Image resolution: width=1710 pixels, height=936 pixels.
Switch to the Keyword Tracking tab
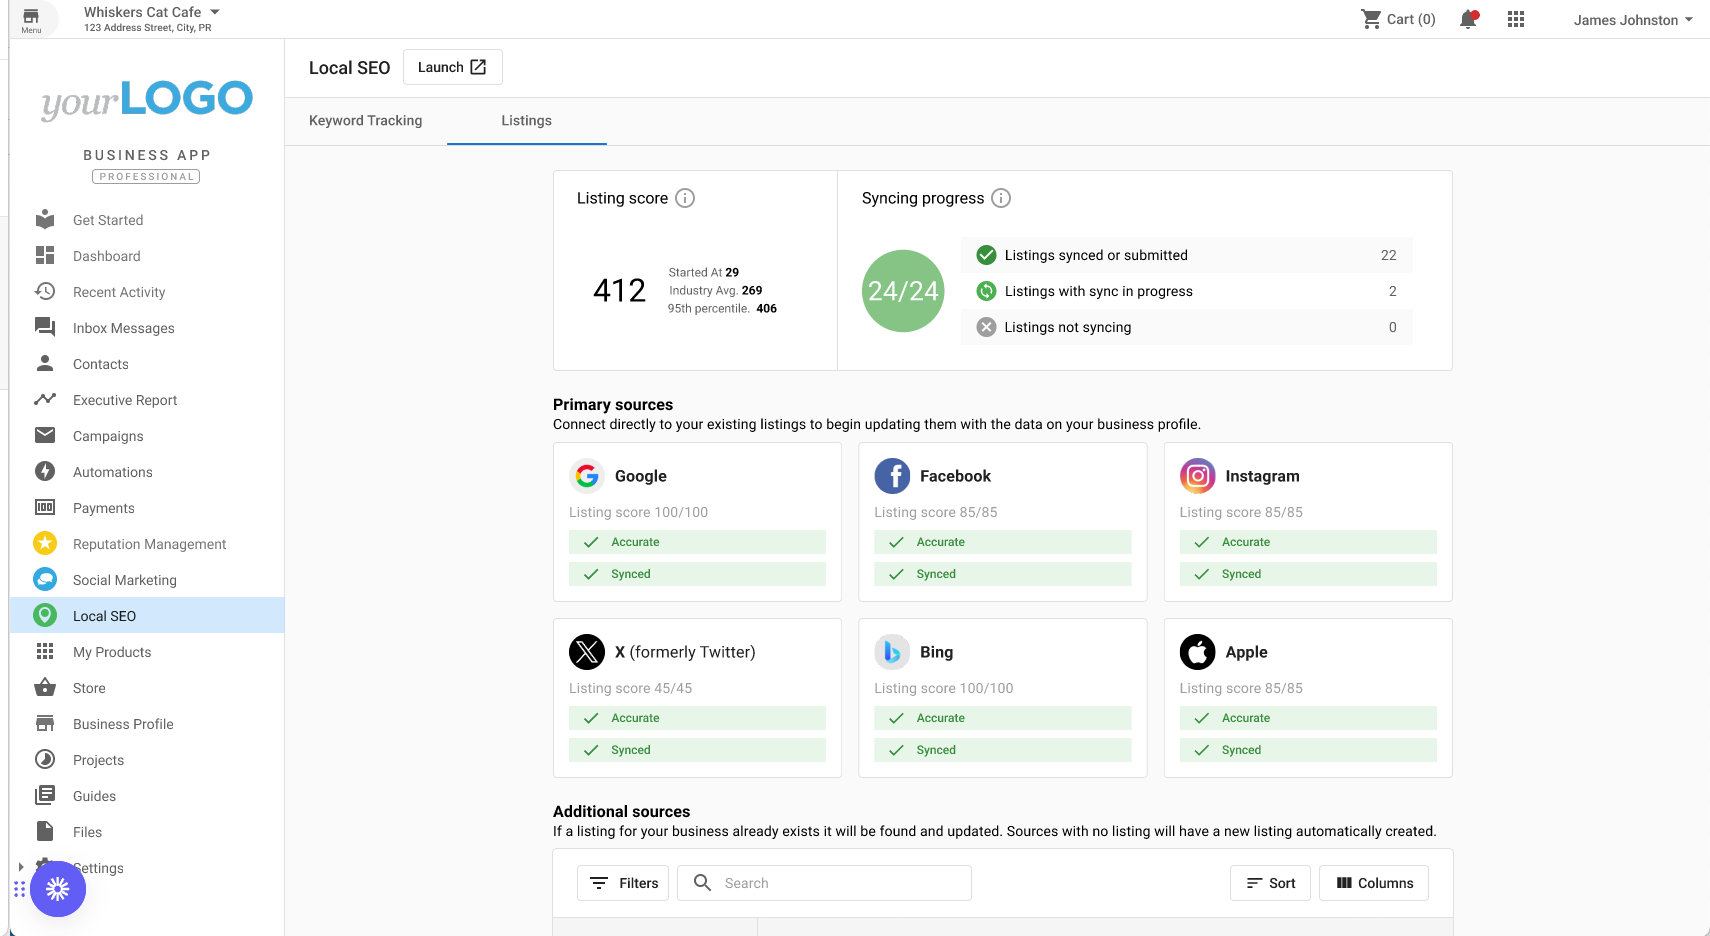click(366, 120)
